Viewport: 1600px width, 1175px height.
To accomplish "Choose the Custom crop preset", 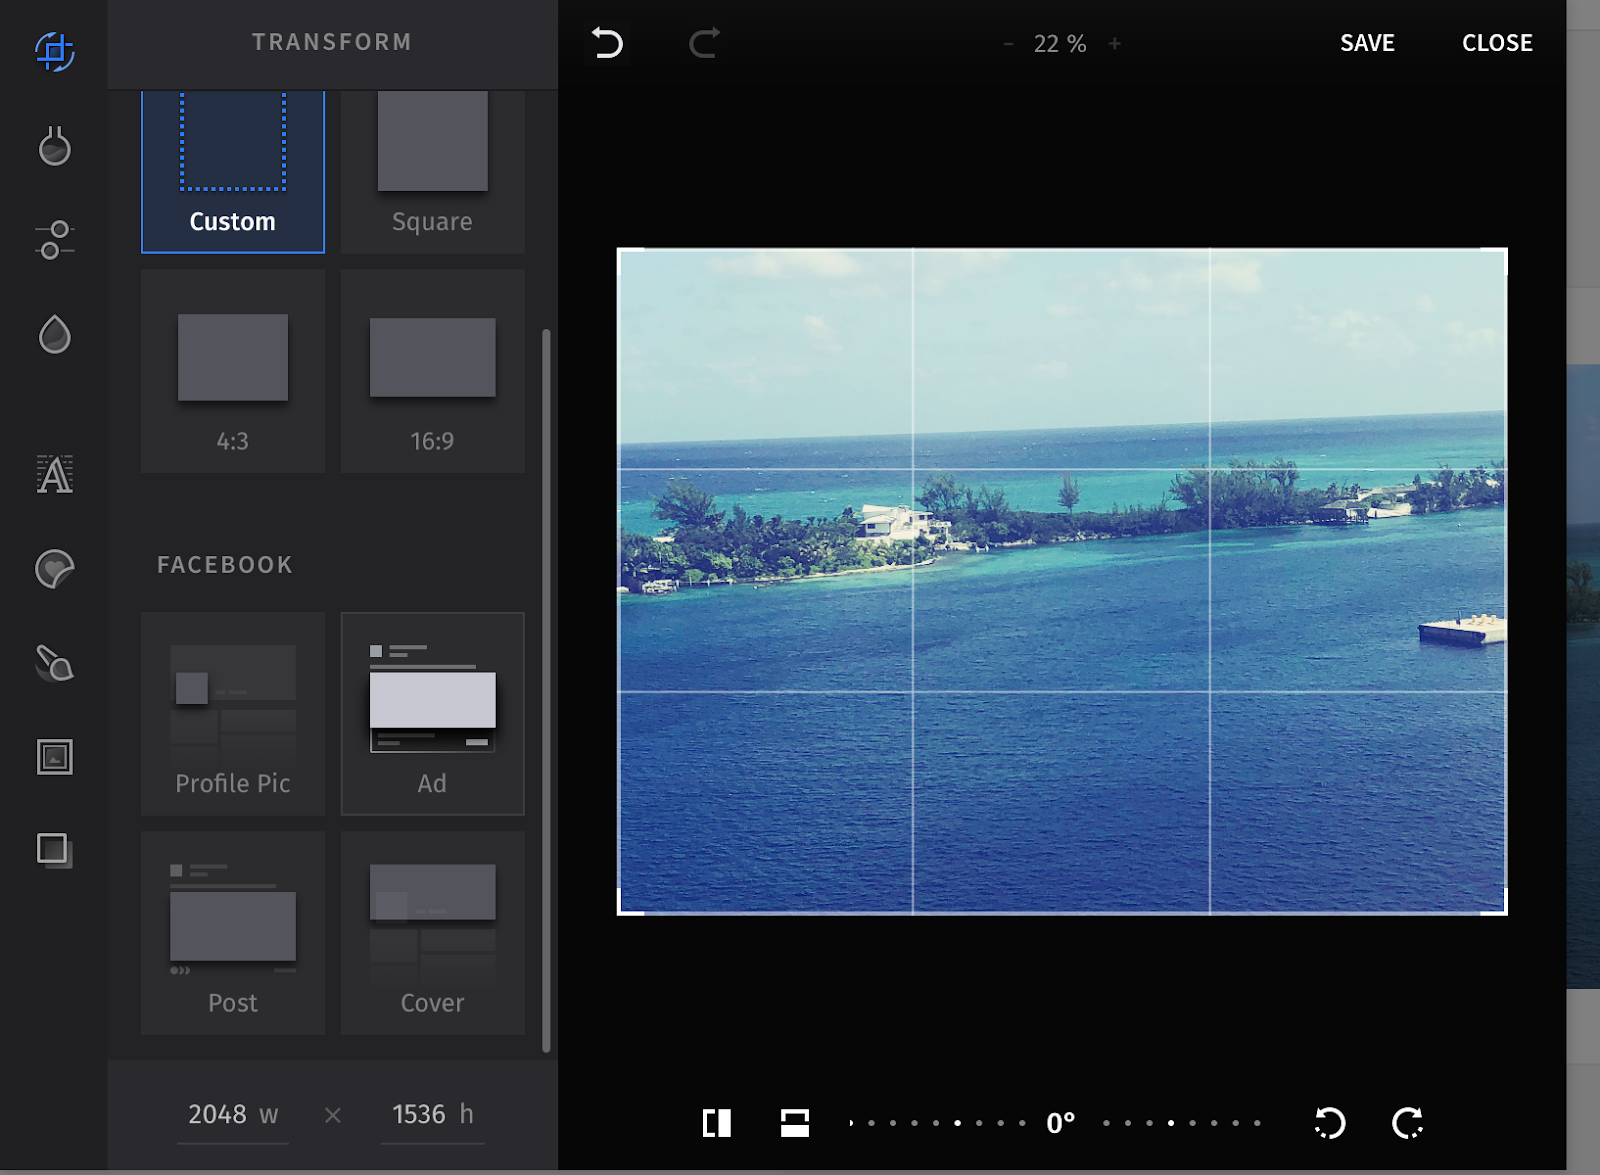I will coord(233,171).
